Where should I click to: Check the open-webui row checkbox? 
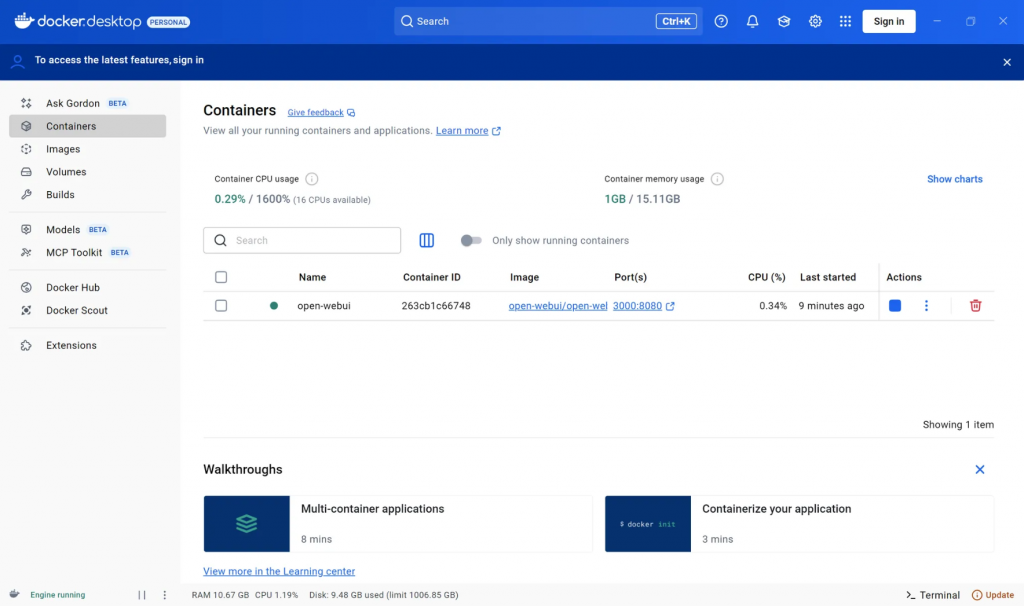click(x=221, y=306)
